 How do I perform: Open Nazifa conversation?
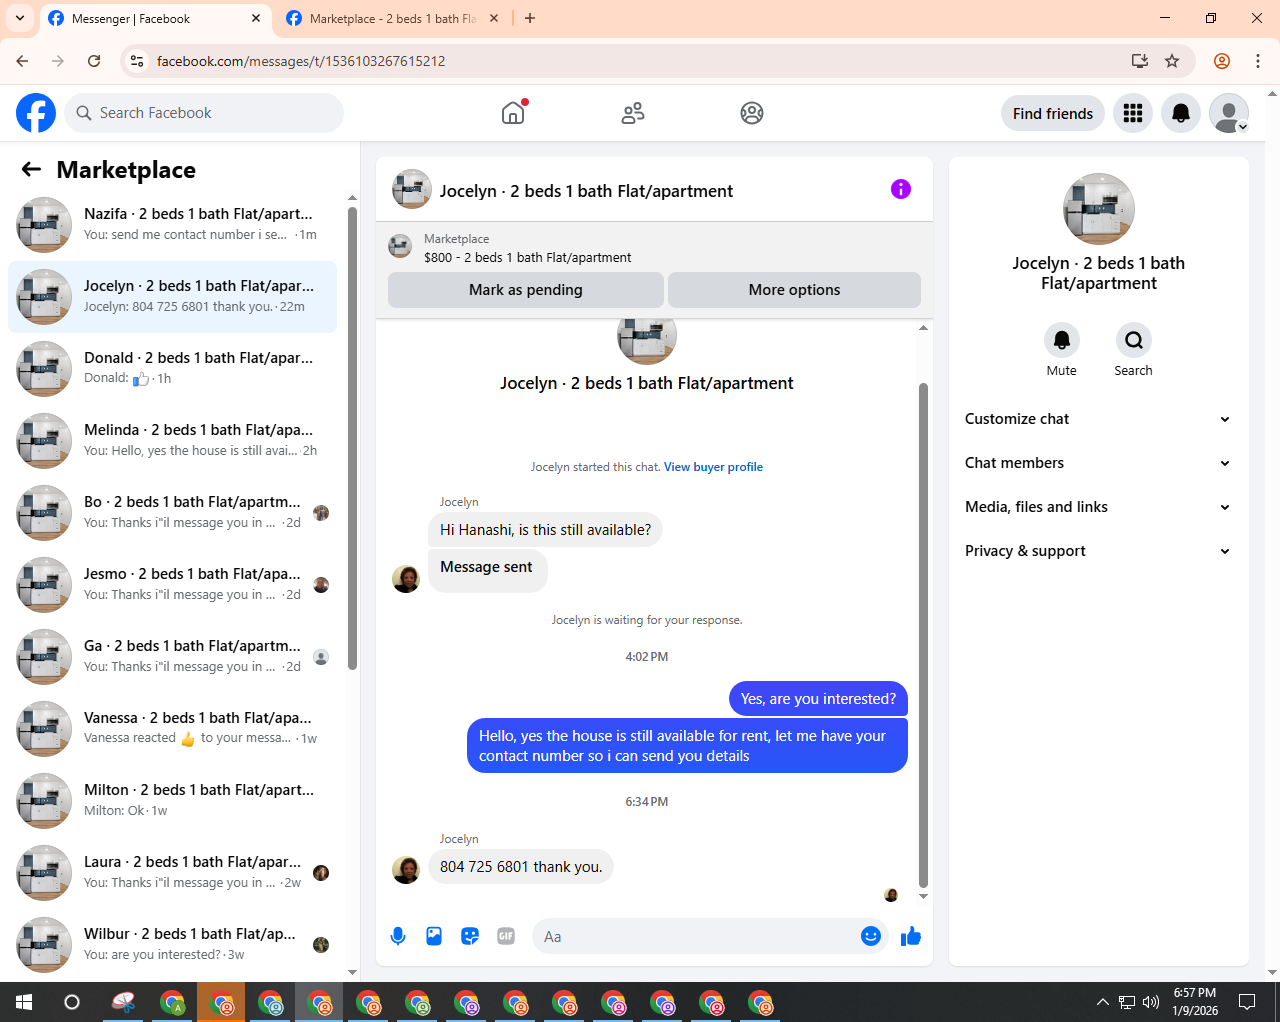172,225
